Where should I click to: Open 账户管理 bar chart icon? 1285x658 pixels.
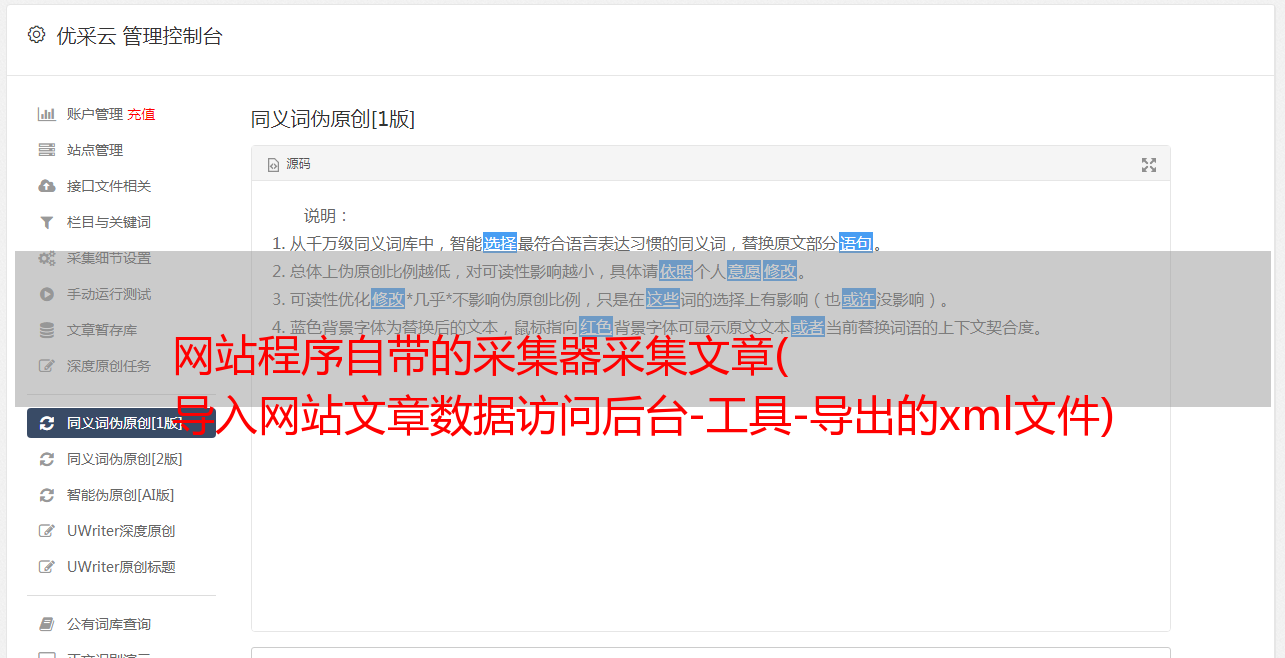[46, 114]
